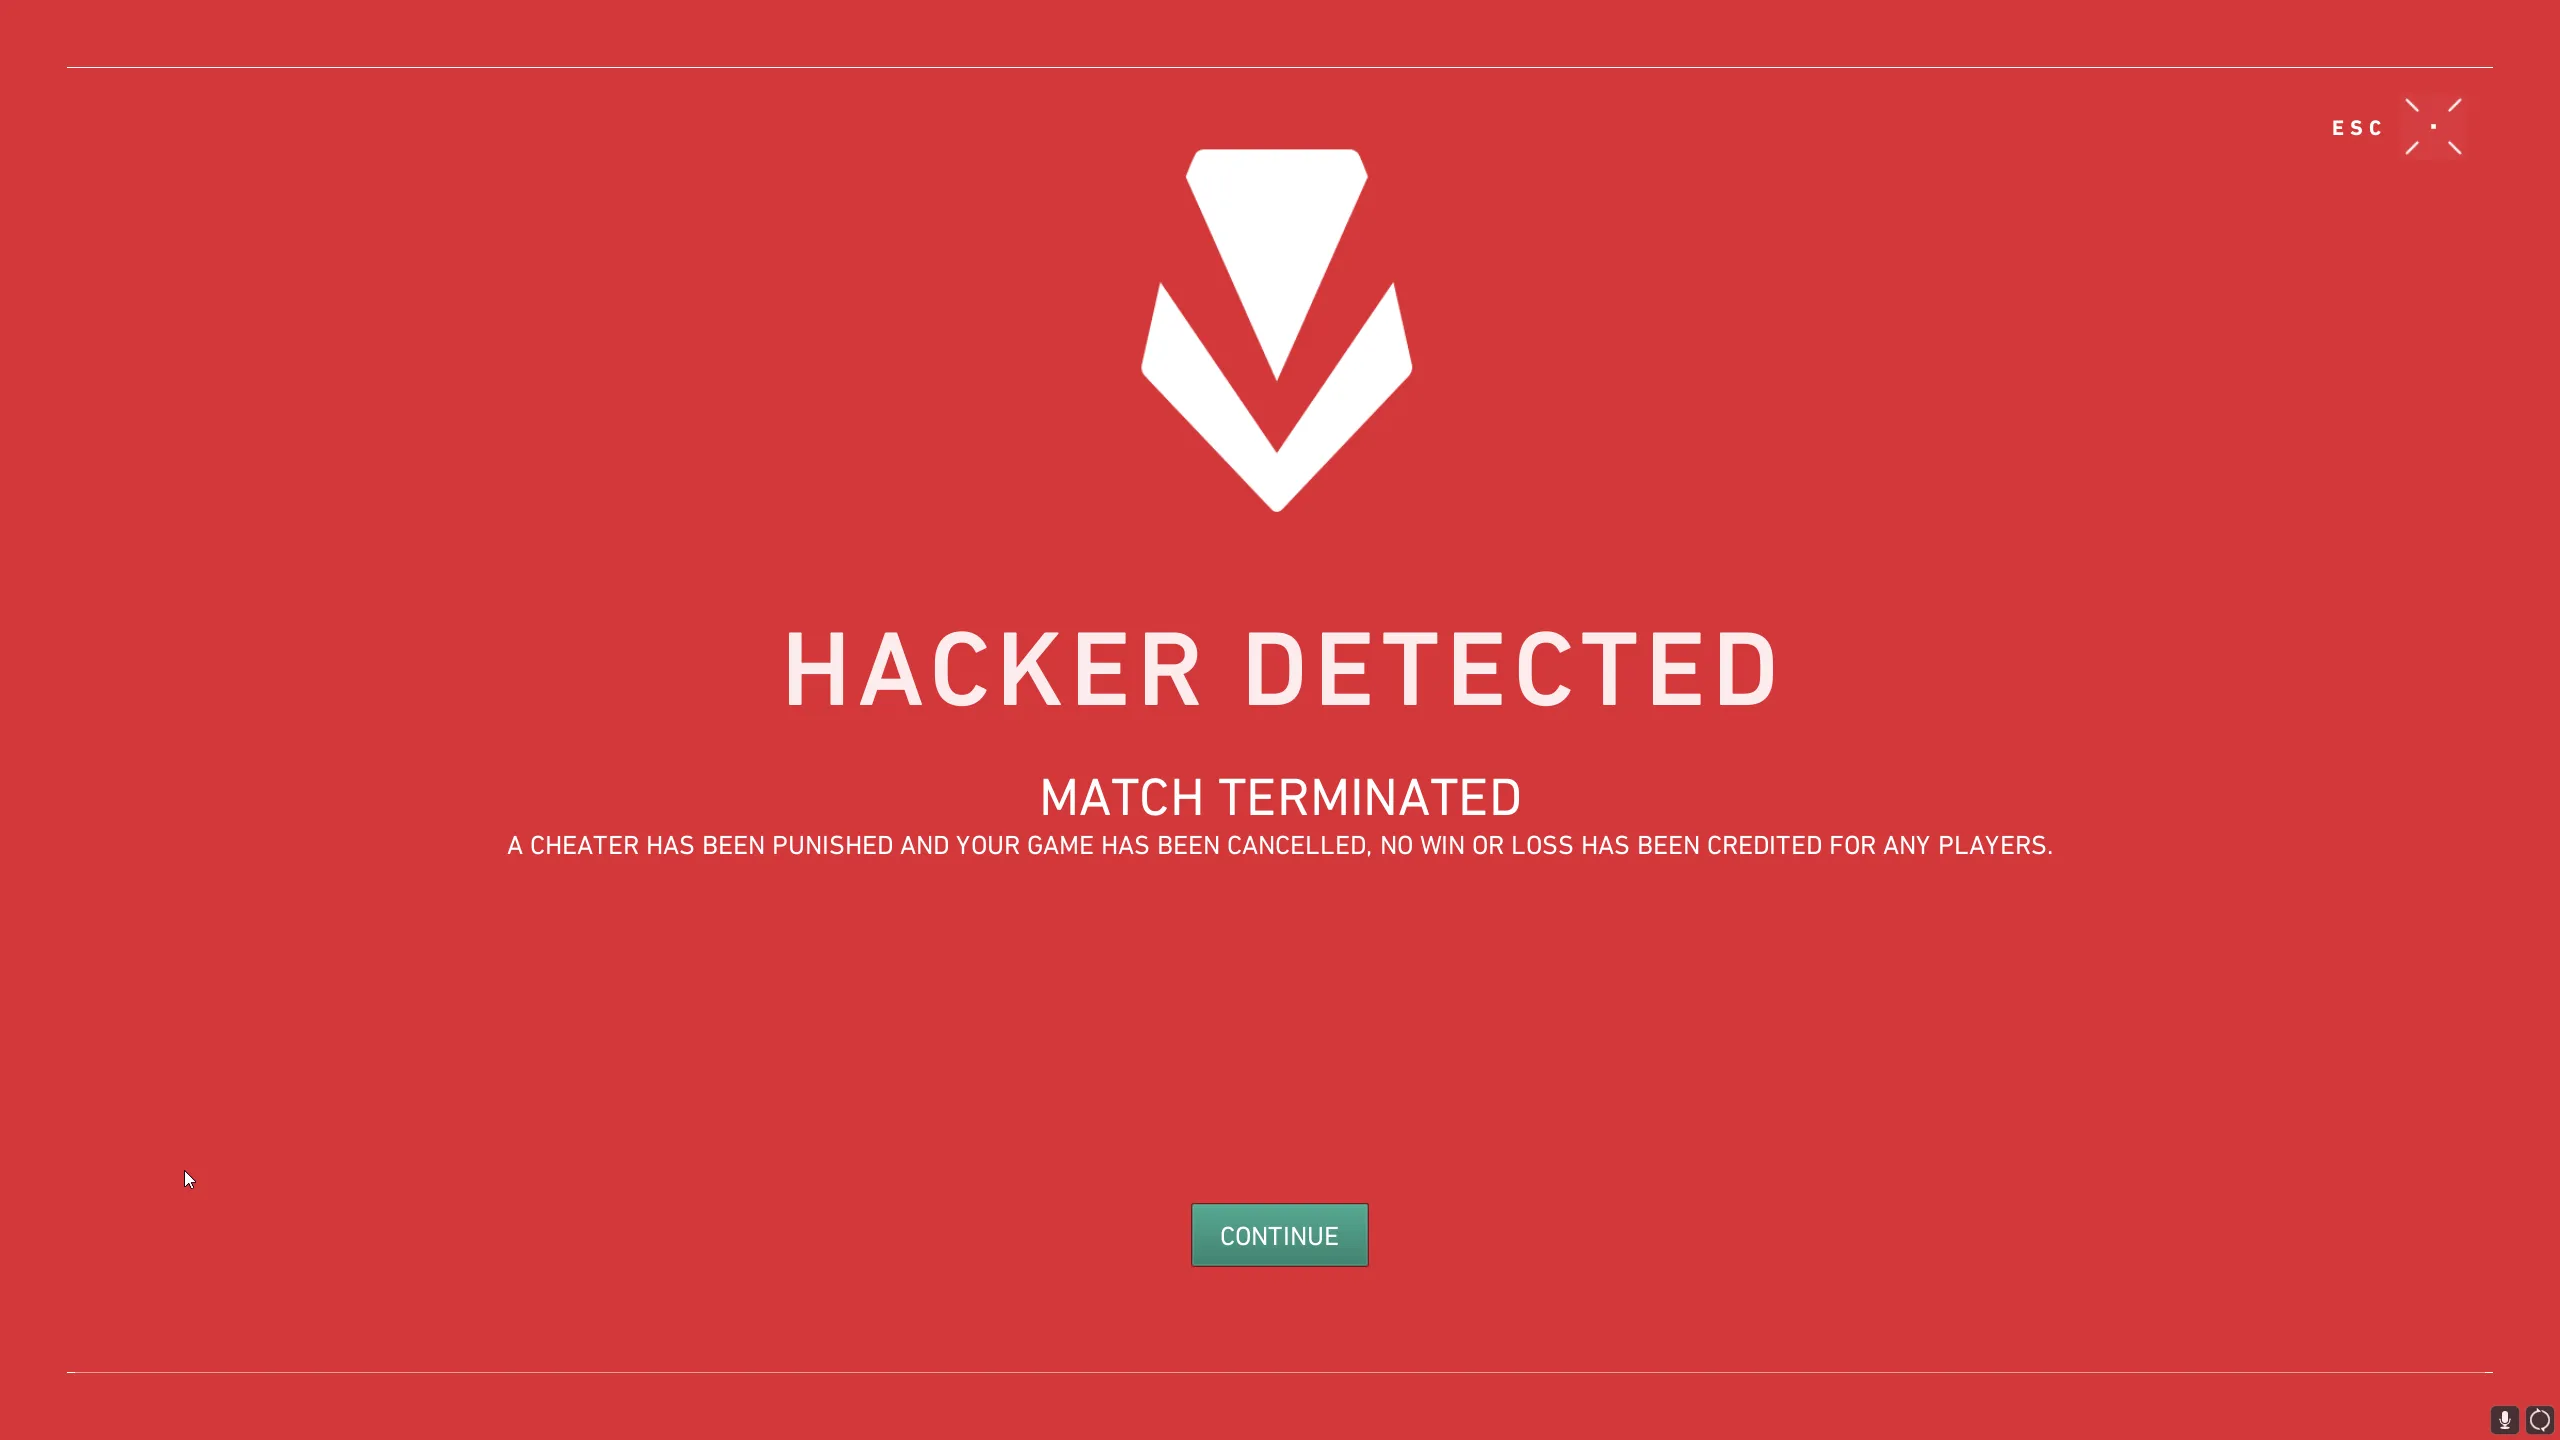Click the word TERMINATED in the subheading

point(1370,798)
